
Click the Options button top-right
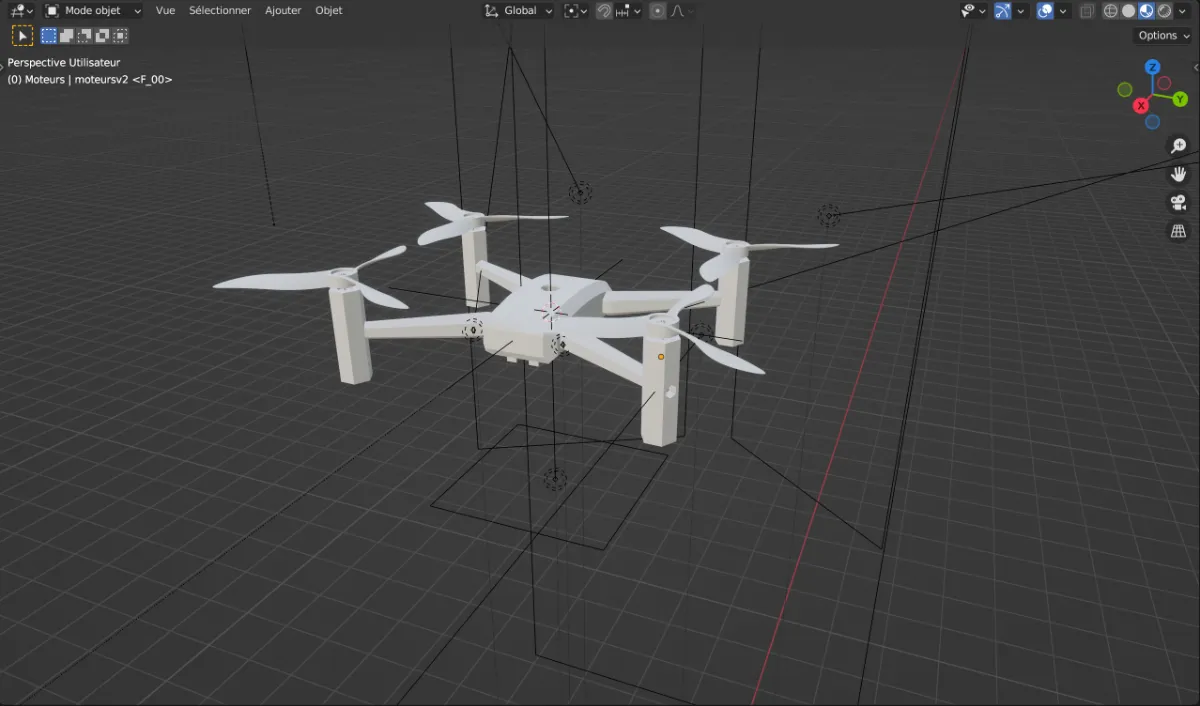[1160, 34]
